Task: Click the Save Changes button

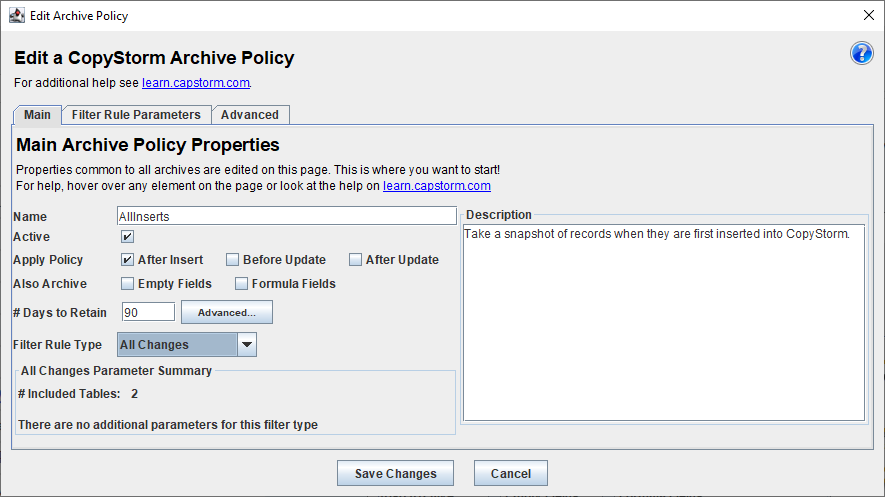Action: (395, 473)
